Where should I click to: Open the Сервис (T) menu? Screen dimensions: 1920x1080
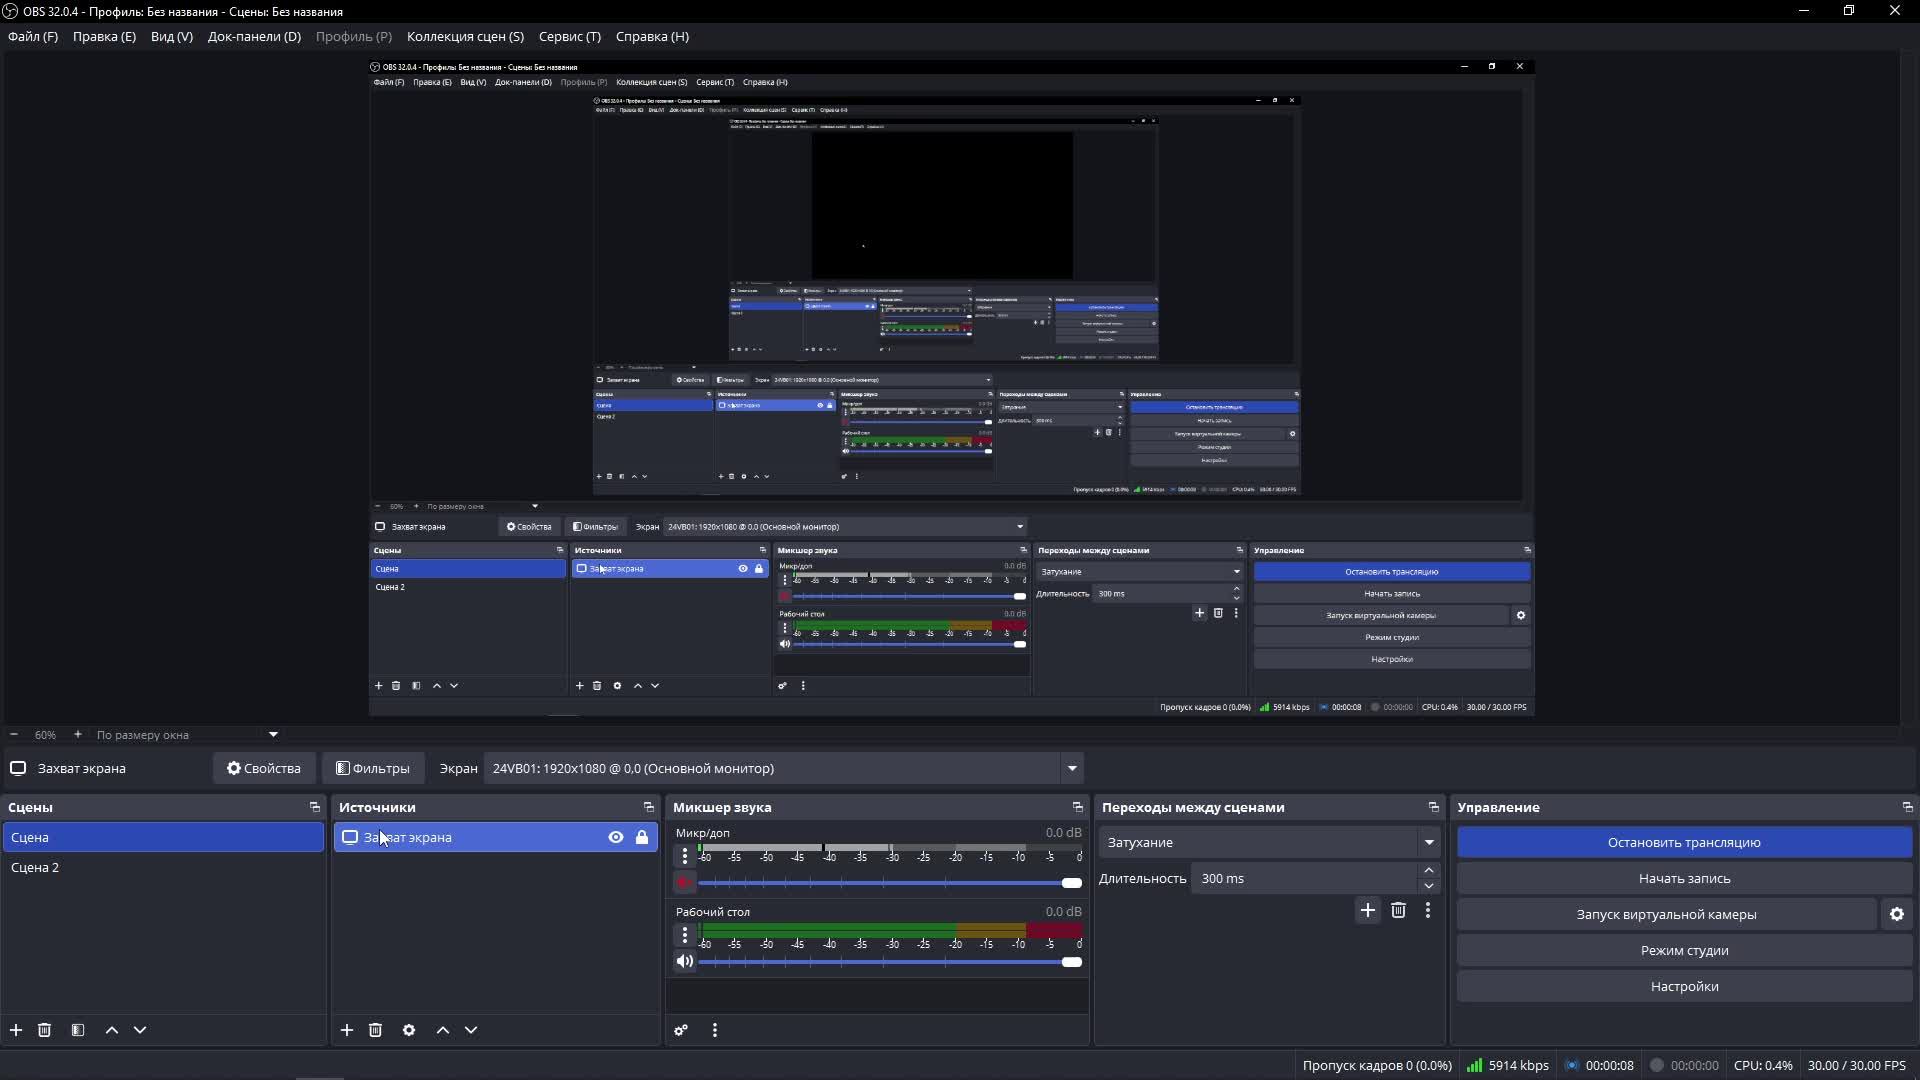point(569,36)
